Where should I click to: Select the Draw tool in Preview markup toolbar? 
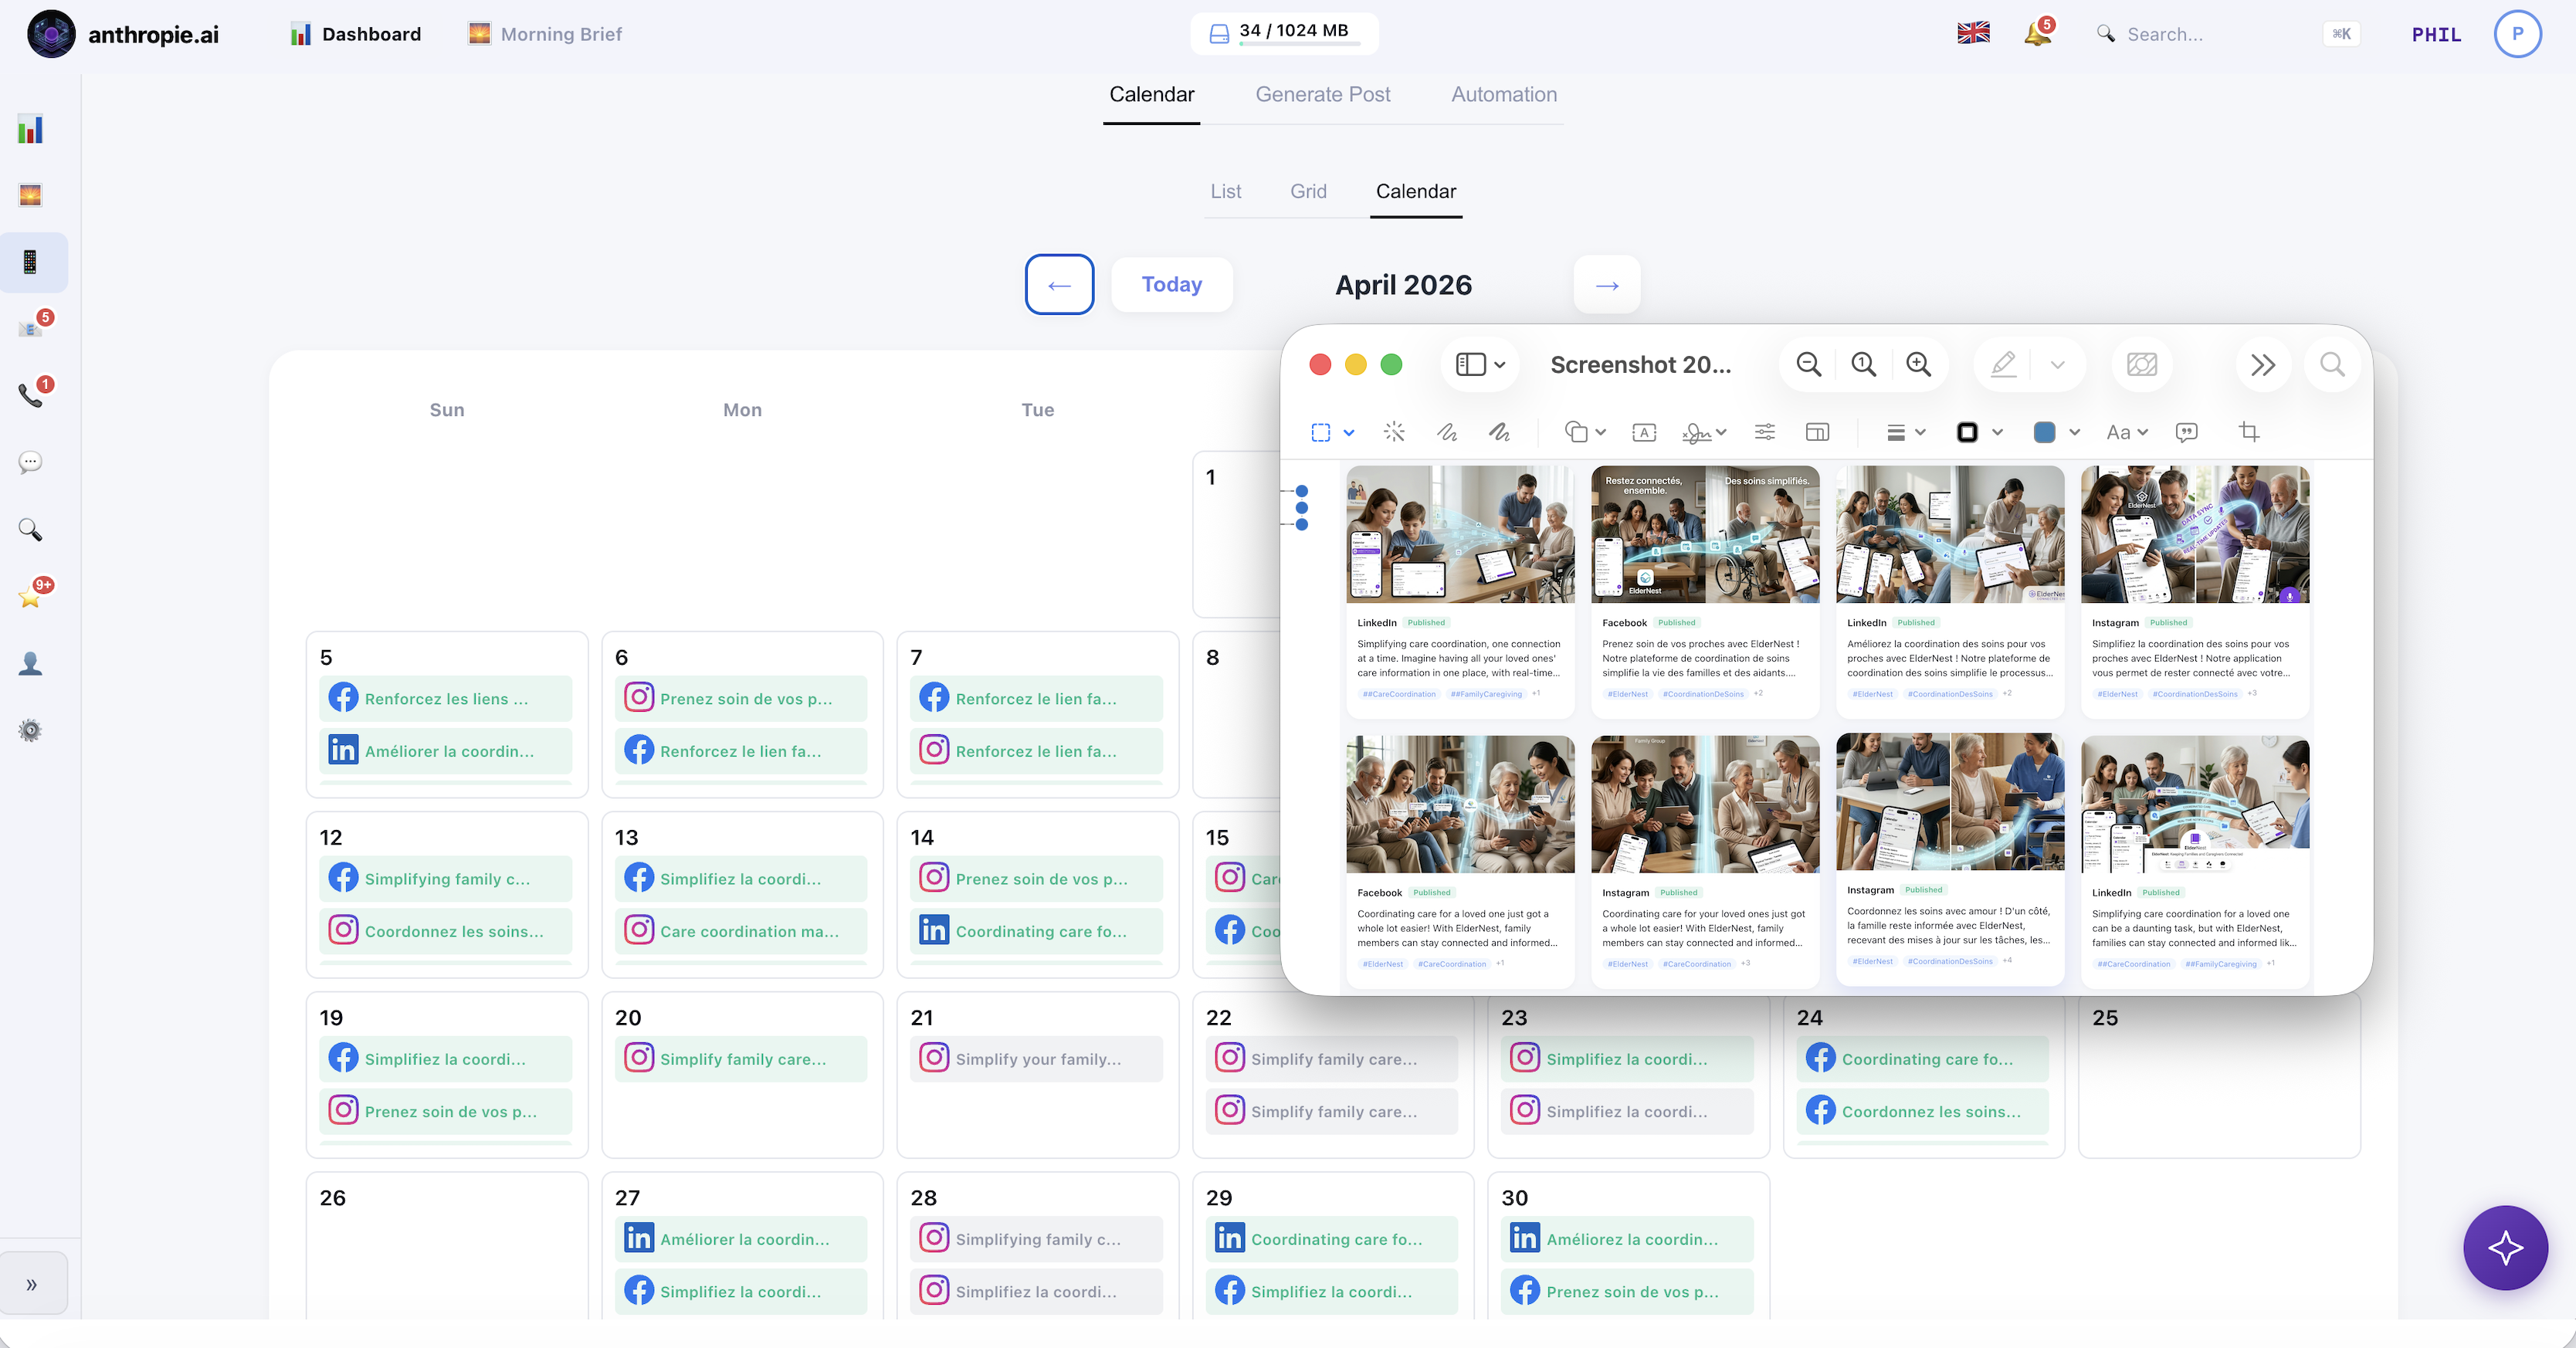(x=1499, y=432)
